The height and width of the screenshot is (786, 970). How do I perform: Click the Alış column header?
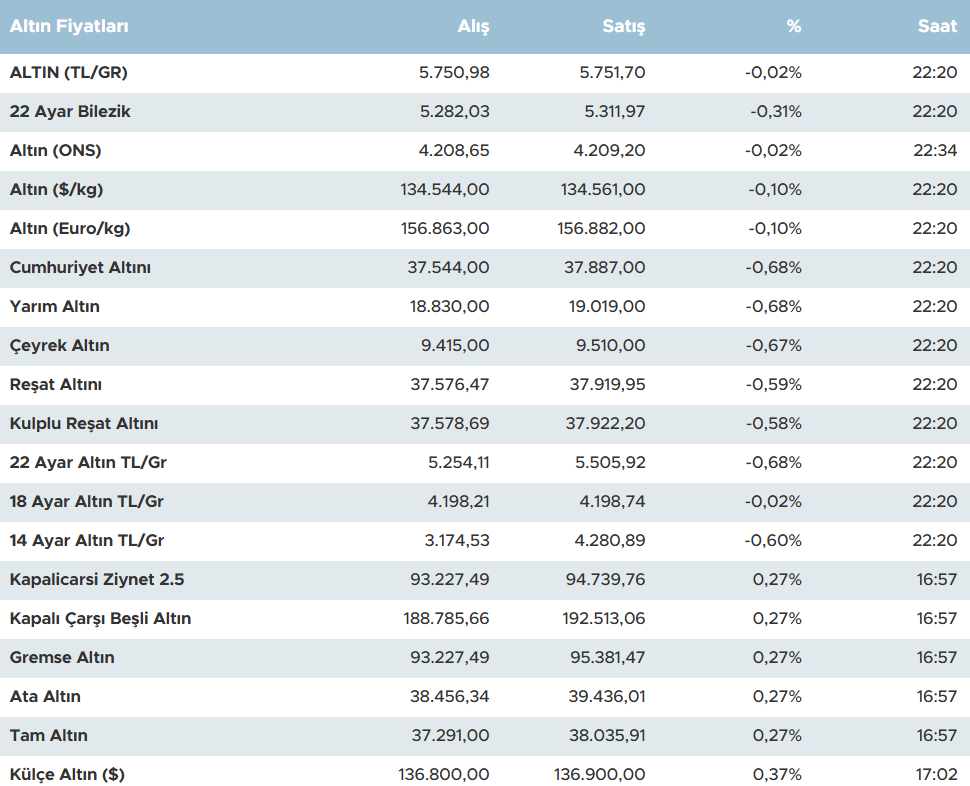473,27
